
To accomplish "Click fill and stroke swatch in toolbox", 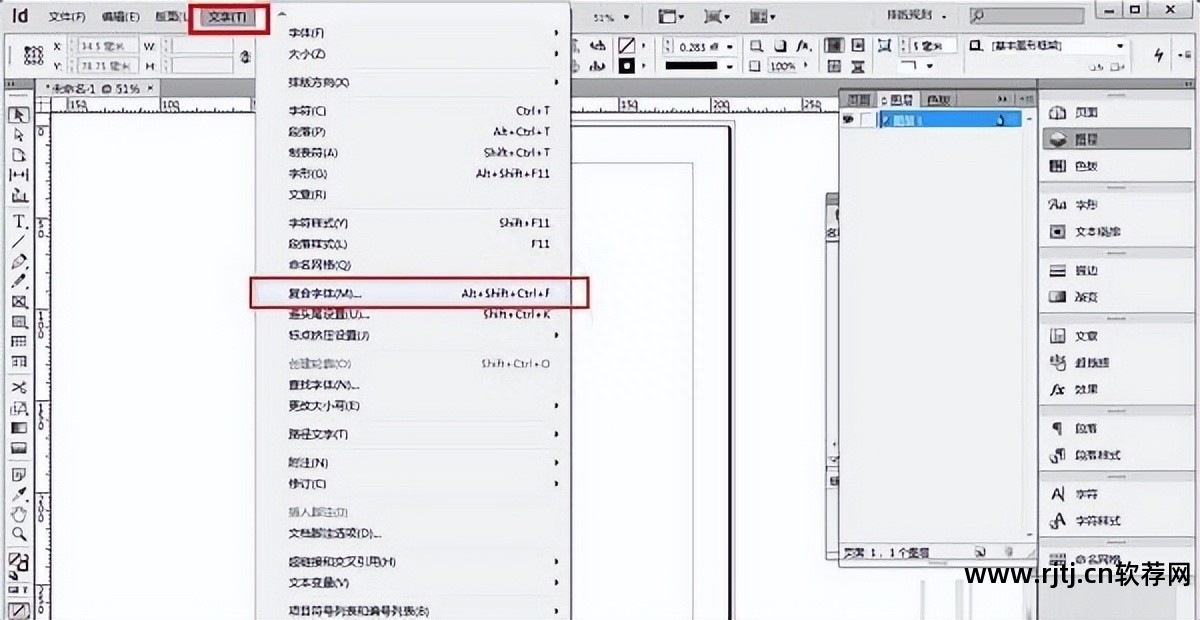I will 18,564.
